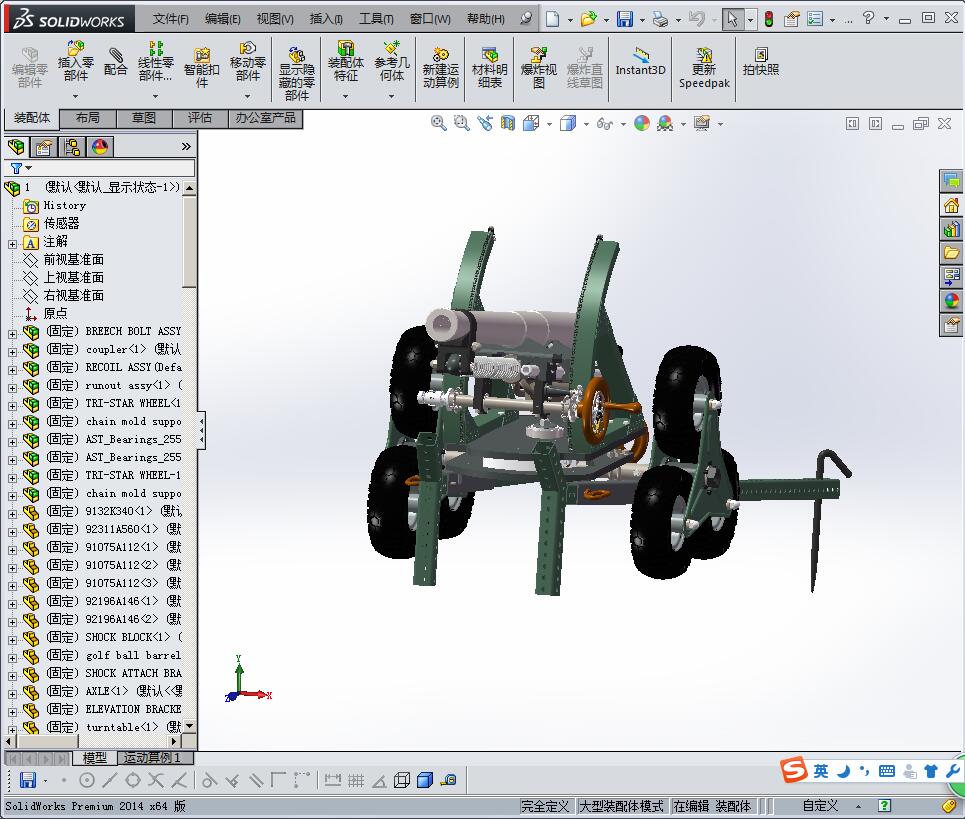Image resolution: width=965 pixels, height=819 pixels.
Task: Open the 帮助(H) menu
Action: (x=486, y=19)
